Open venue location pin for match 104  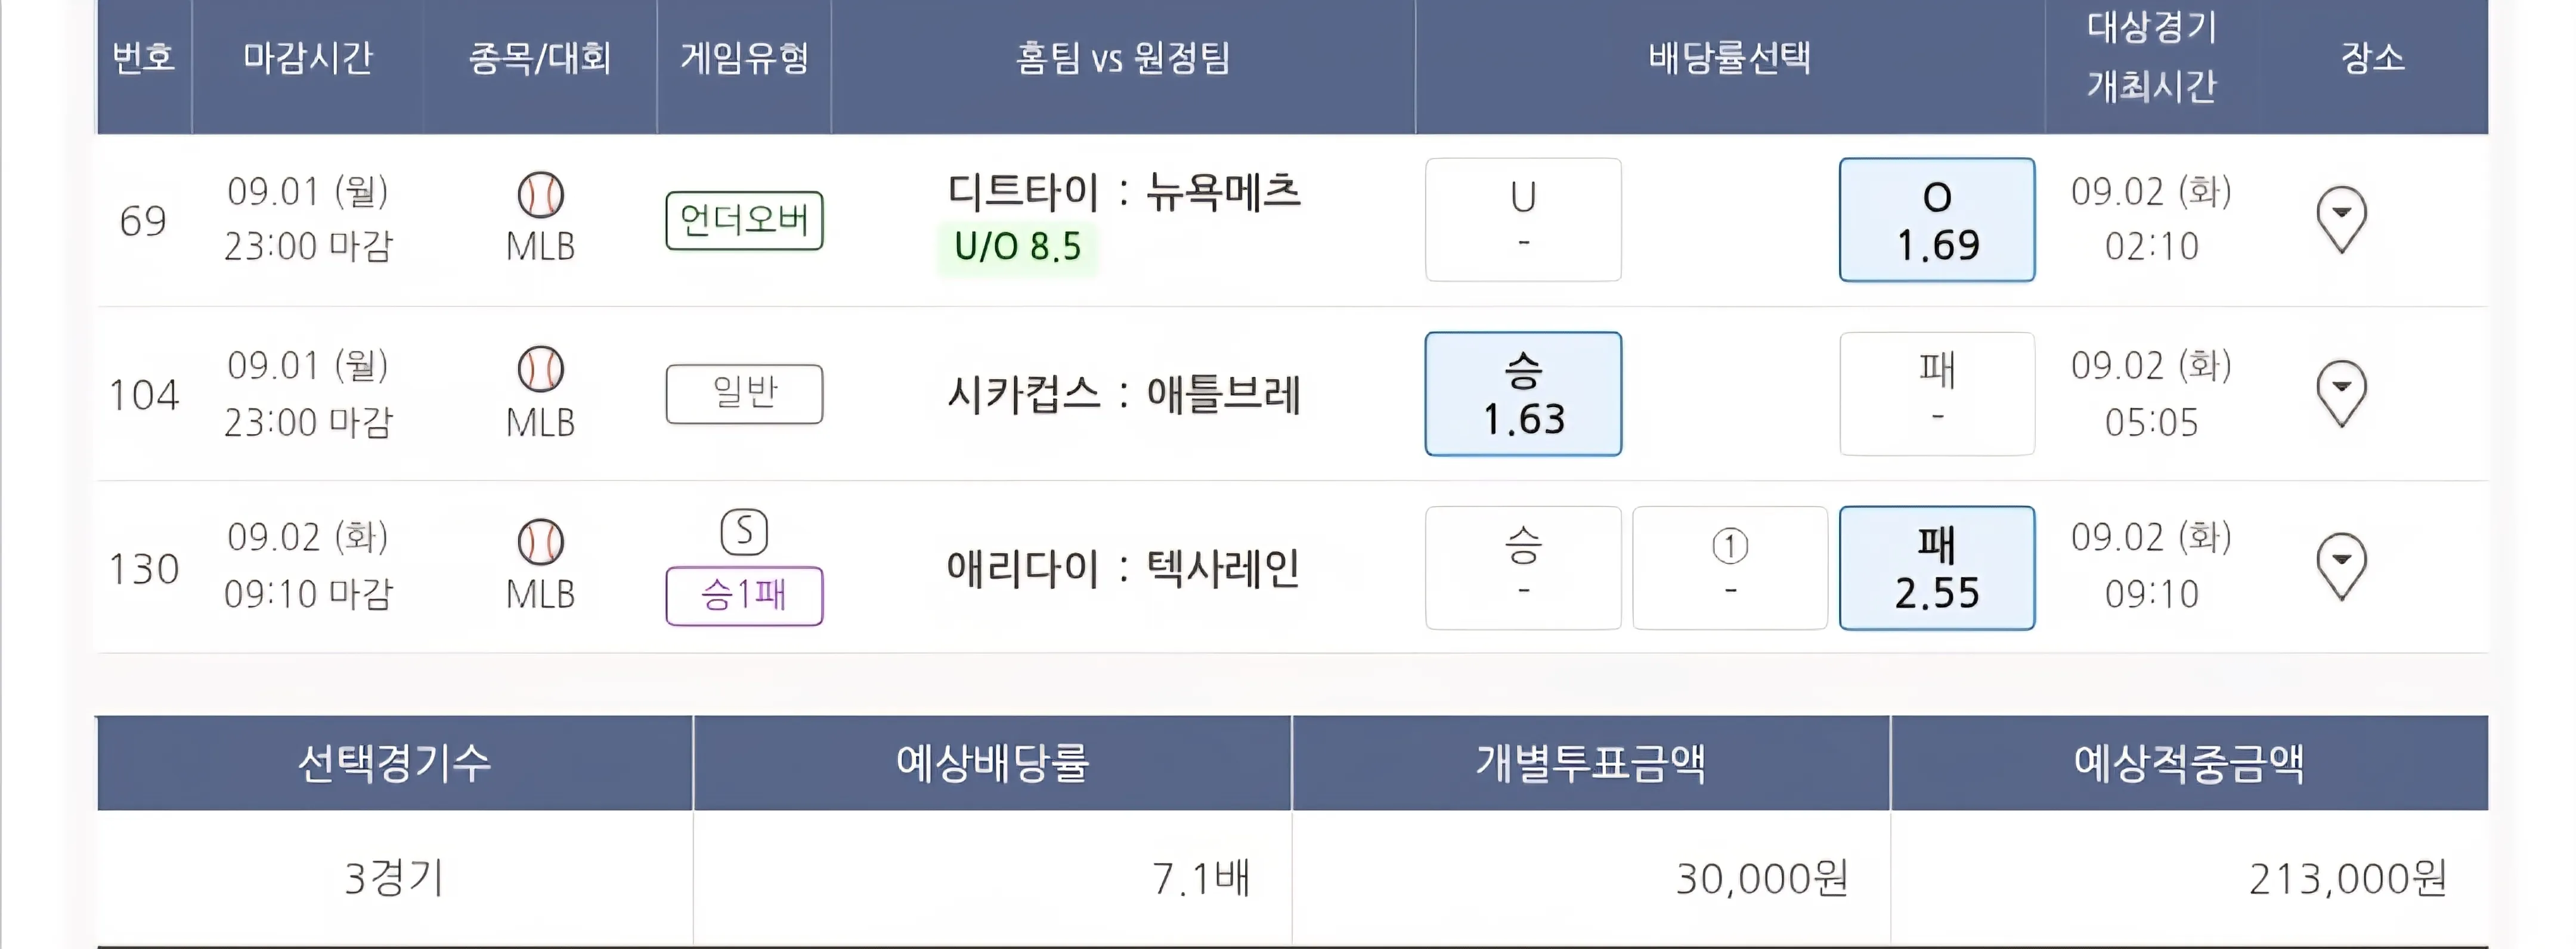pos(2341,393)
